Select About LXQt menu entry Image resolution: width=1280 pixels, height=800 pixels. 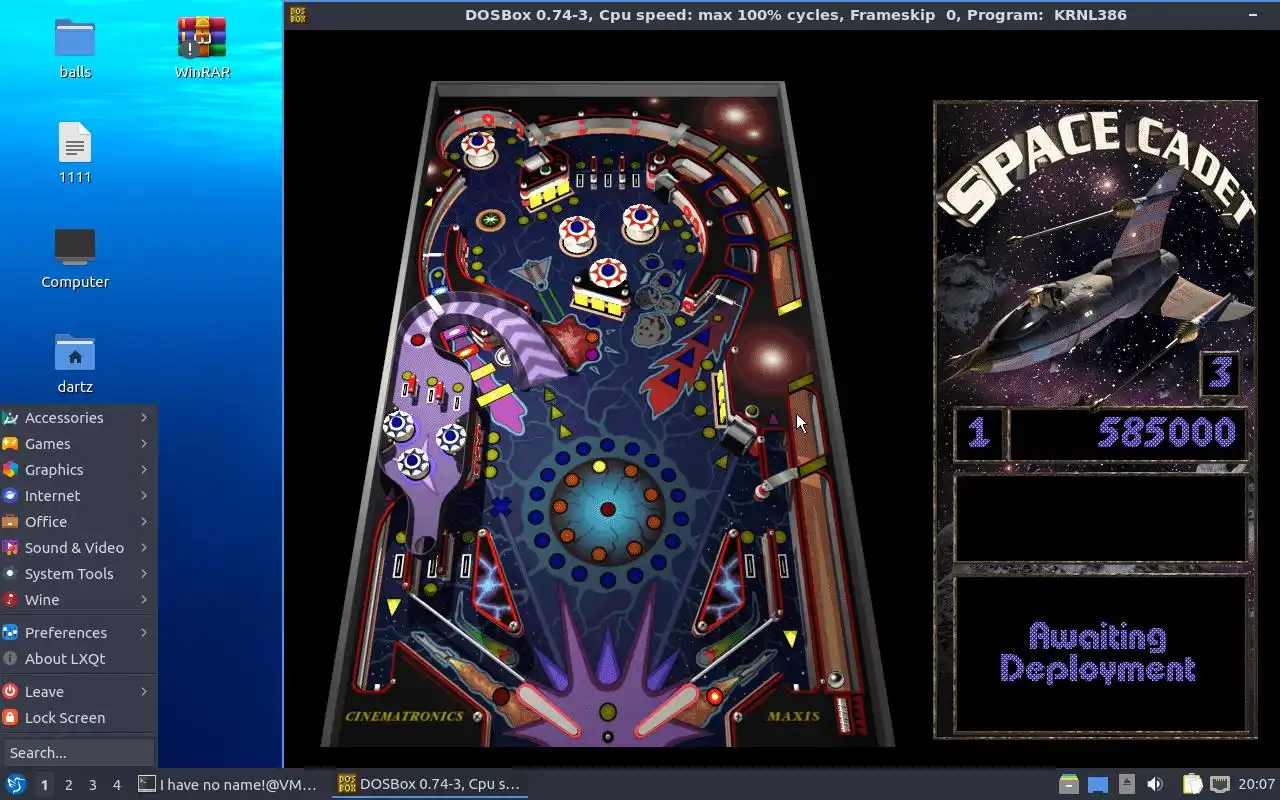click(78, 658)
